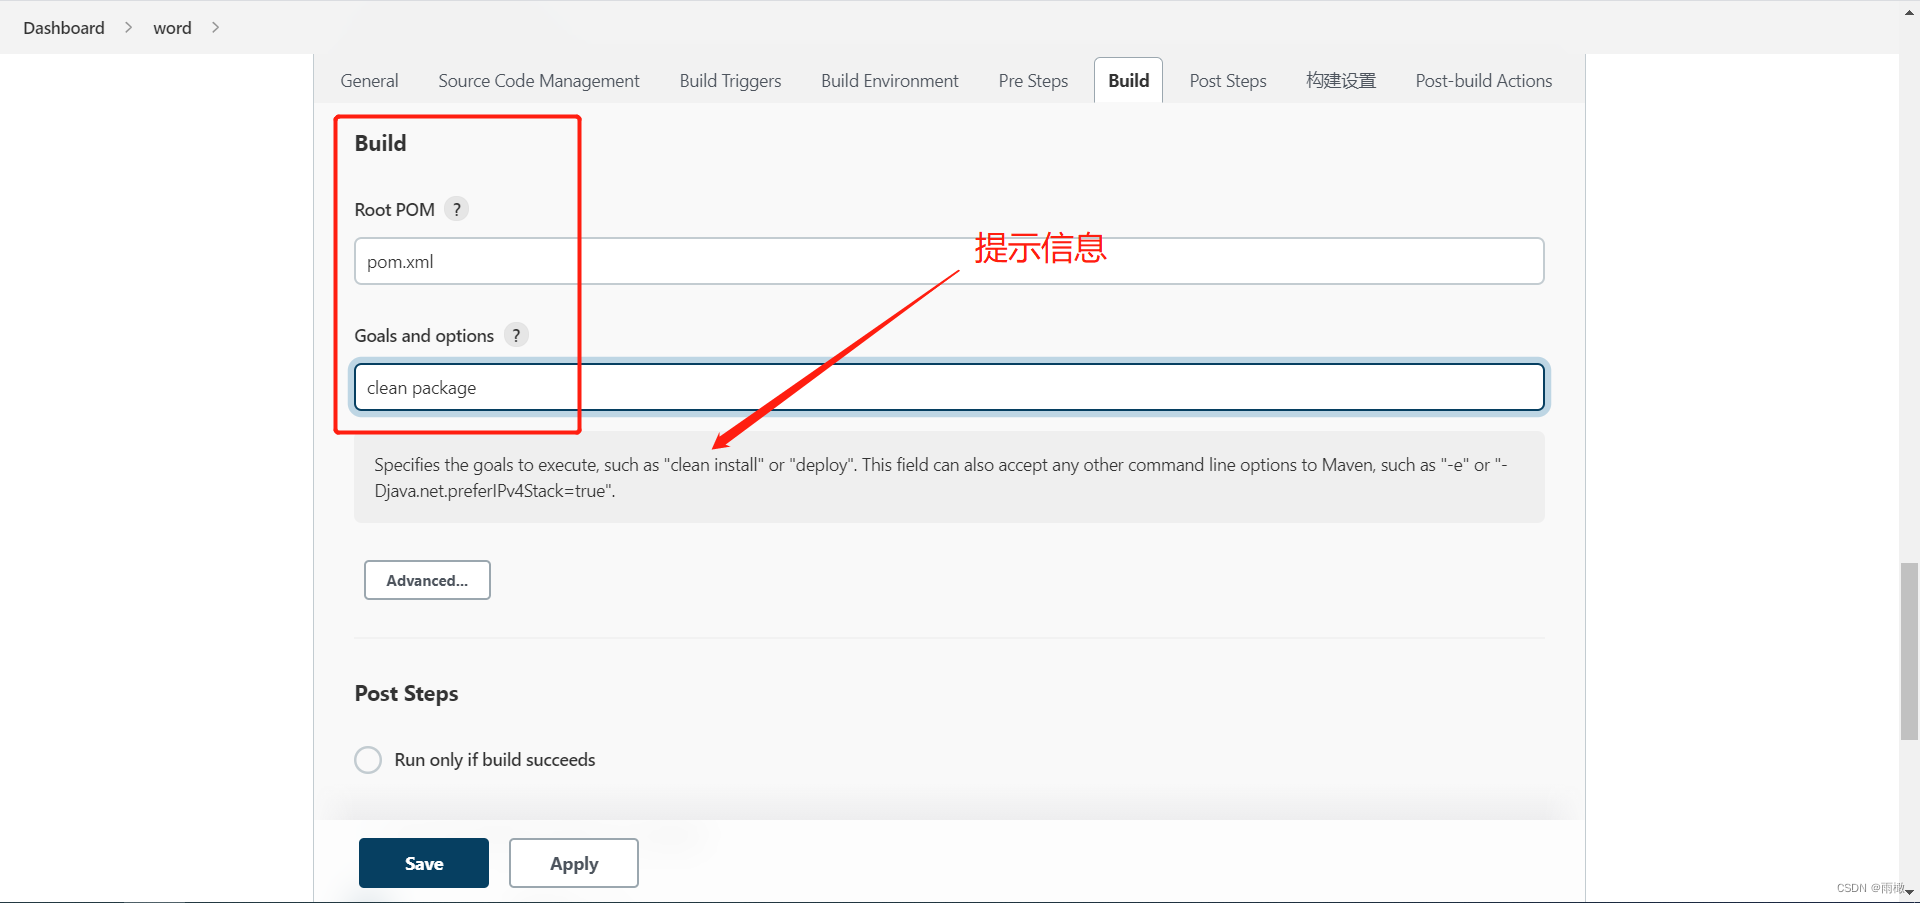Open the 构建设置 tab
The height and width of the screenshot is (903, 1920).
1341,81
